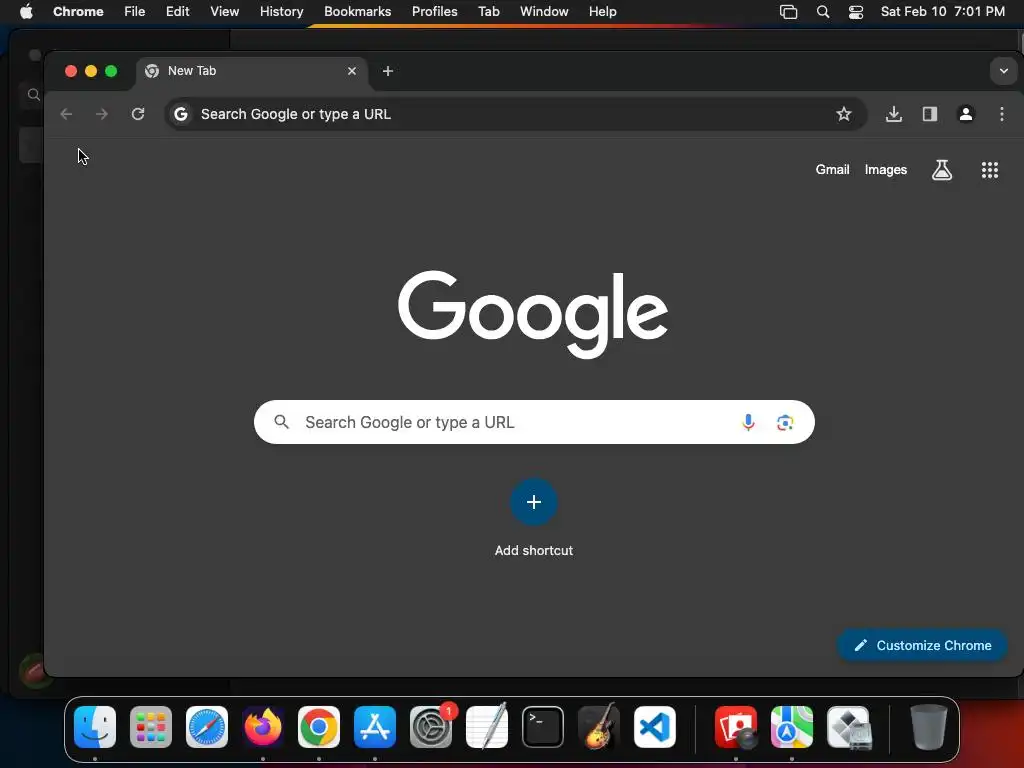Click the Google logo
Image resolution: width=1024 pixels, height=768 pixels.
click(533, 314)
